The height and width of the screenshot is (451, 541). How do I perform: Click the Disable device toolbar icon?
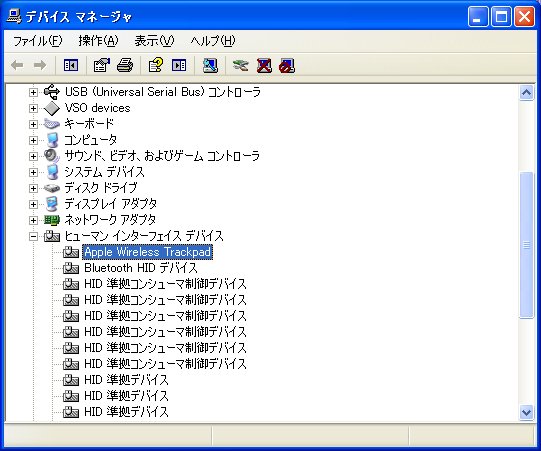287,65
